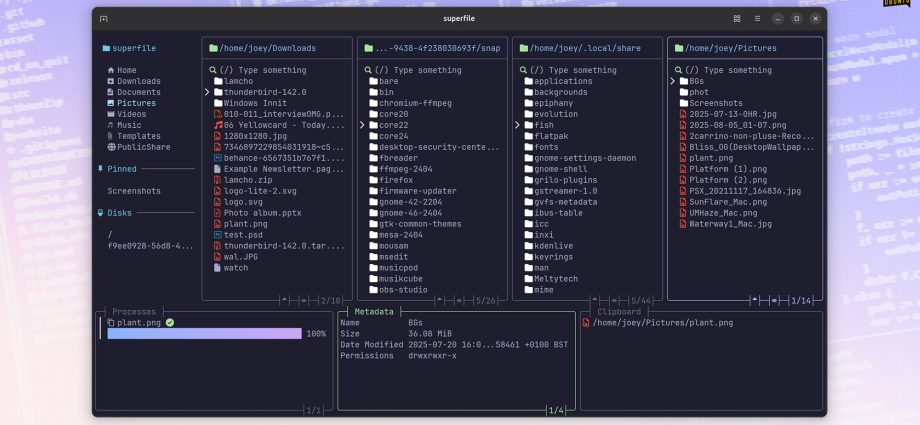
Task: Select the root disk '/' entry
Action: [110, 235]
